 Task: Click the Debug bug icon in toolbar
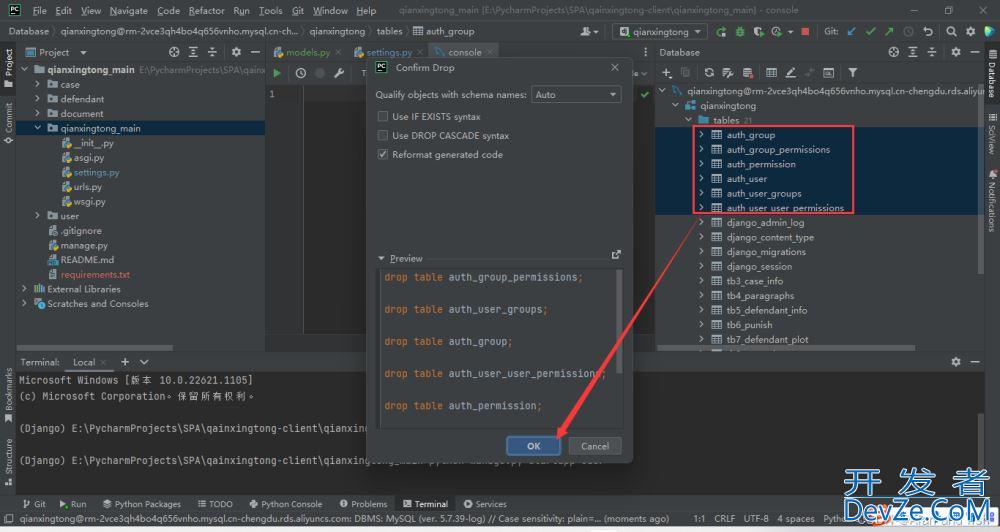(x=740, y=31)
